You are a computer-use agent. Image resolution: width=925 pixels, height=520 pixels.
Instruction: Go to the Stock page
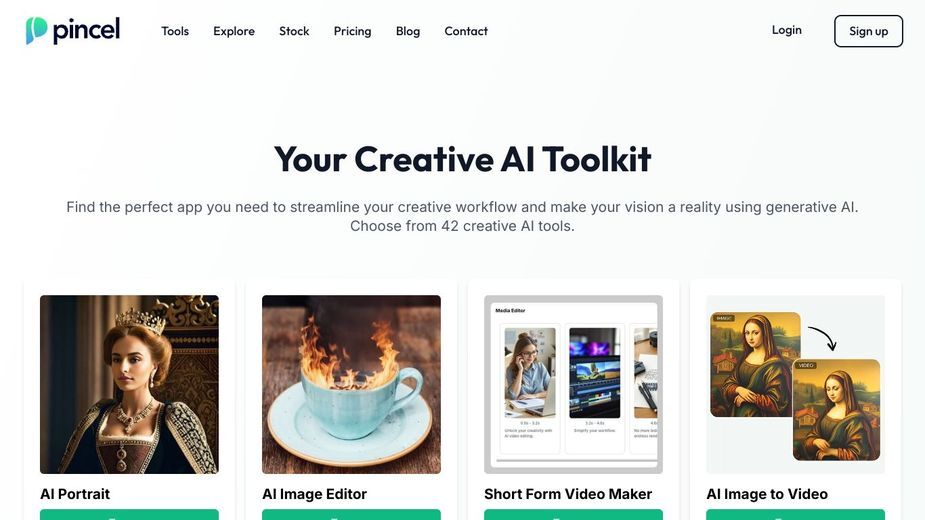[294, 31]
